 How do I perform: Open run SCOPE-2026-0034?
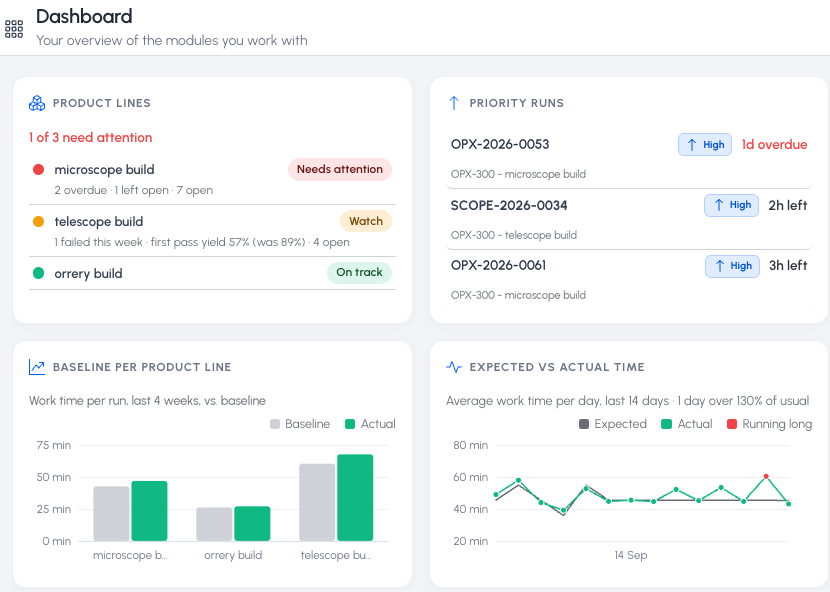pos(629,219)
